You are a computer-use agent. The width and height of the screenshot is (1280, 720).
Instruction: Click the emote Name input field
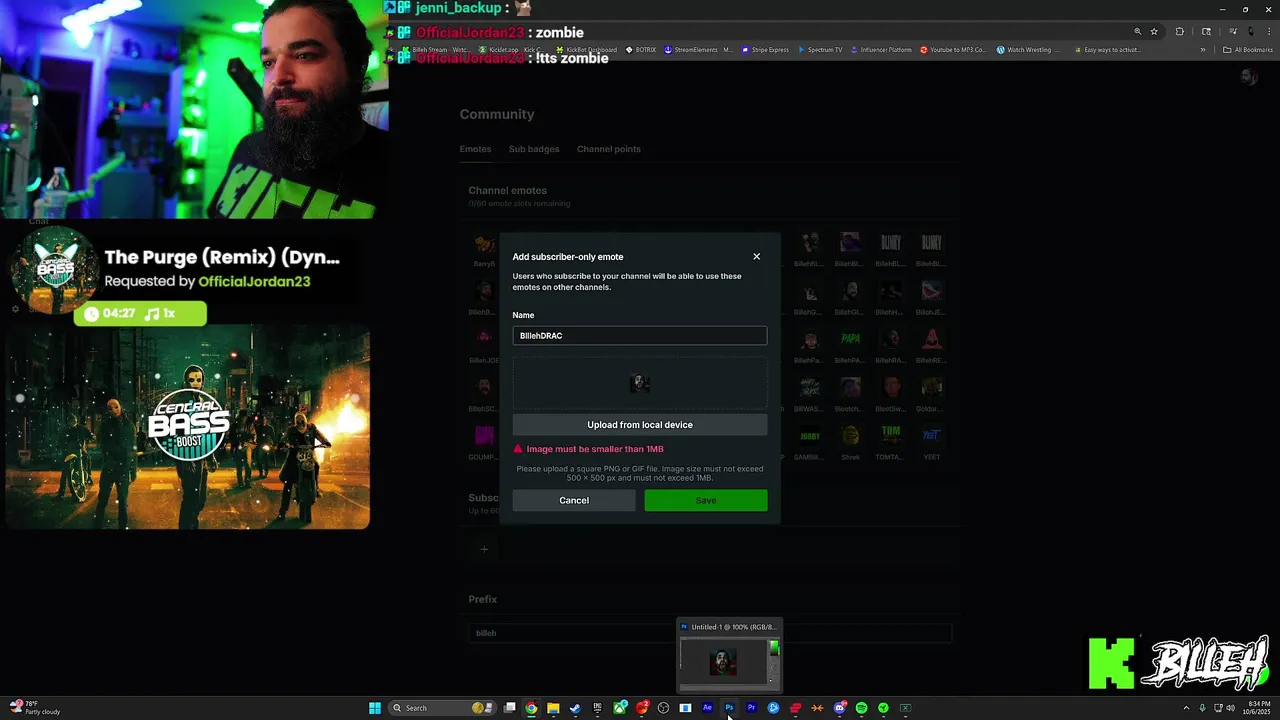[640, 336]
